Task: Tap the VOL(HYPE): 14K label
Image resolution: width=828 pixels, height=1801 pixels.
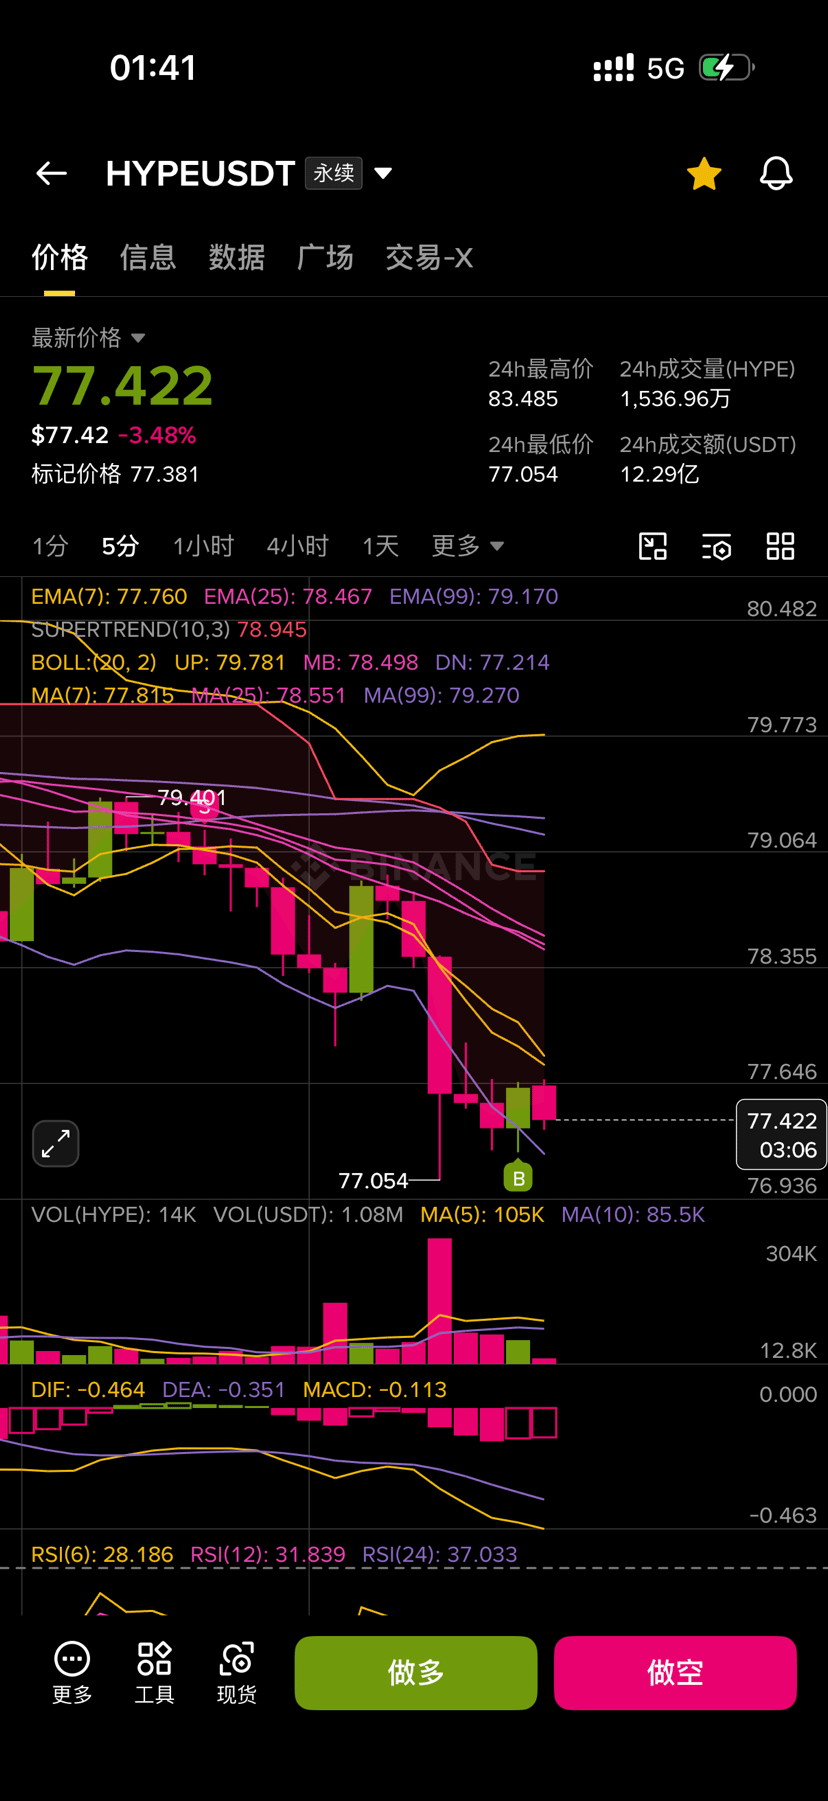Action: 114,1215
